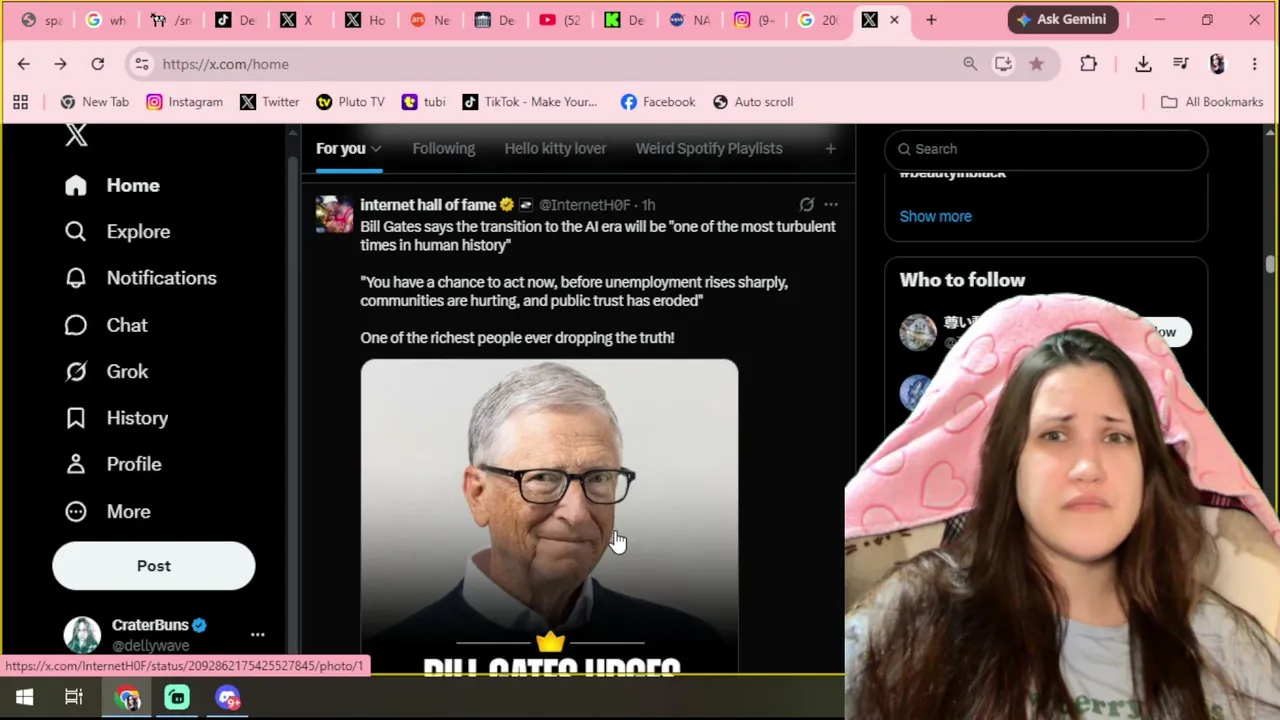This screenshot has height=720, width=1280.
Task: Reload the current page
Action: 97,64
